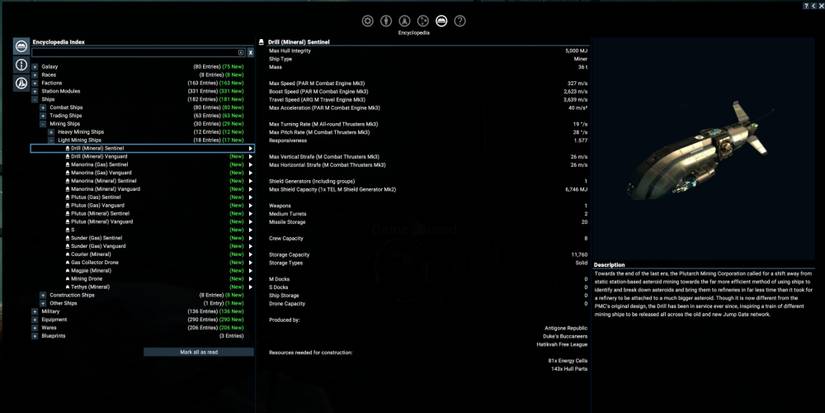Viewport: 825px width, 413px height.
Task: Expand the Station Modules category
Action: point(35,92)
